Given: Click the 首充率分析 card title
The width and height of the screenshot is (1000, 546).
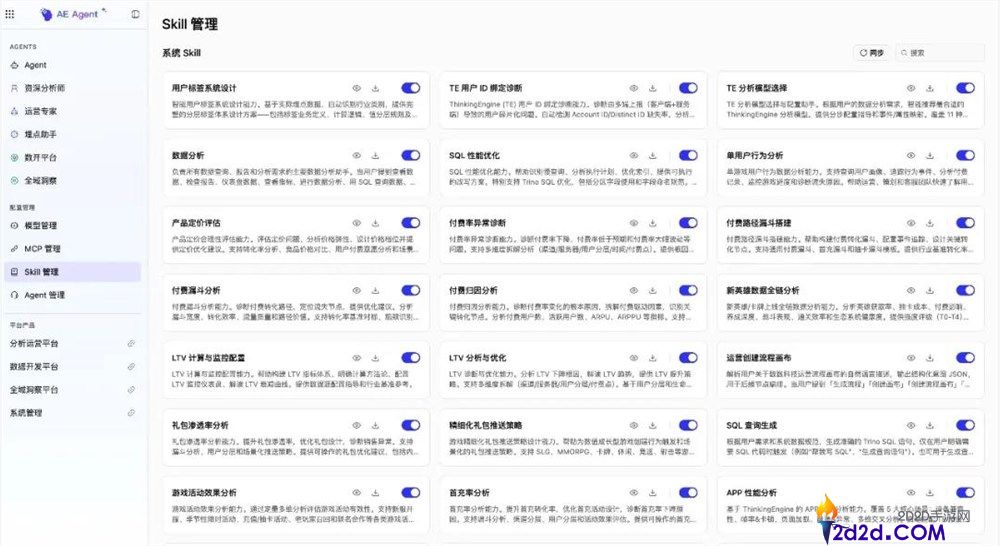Looking at the screenshot, I should (469, 493).
